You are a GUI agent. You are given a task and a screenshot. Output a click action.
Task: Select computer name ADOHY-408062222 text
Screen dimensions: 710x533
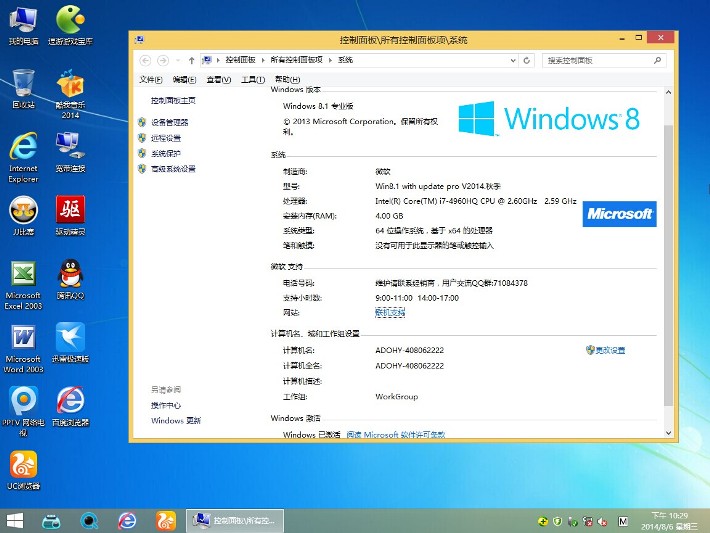[x=409, y=350]
